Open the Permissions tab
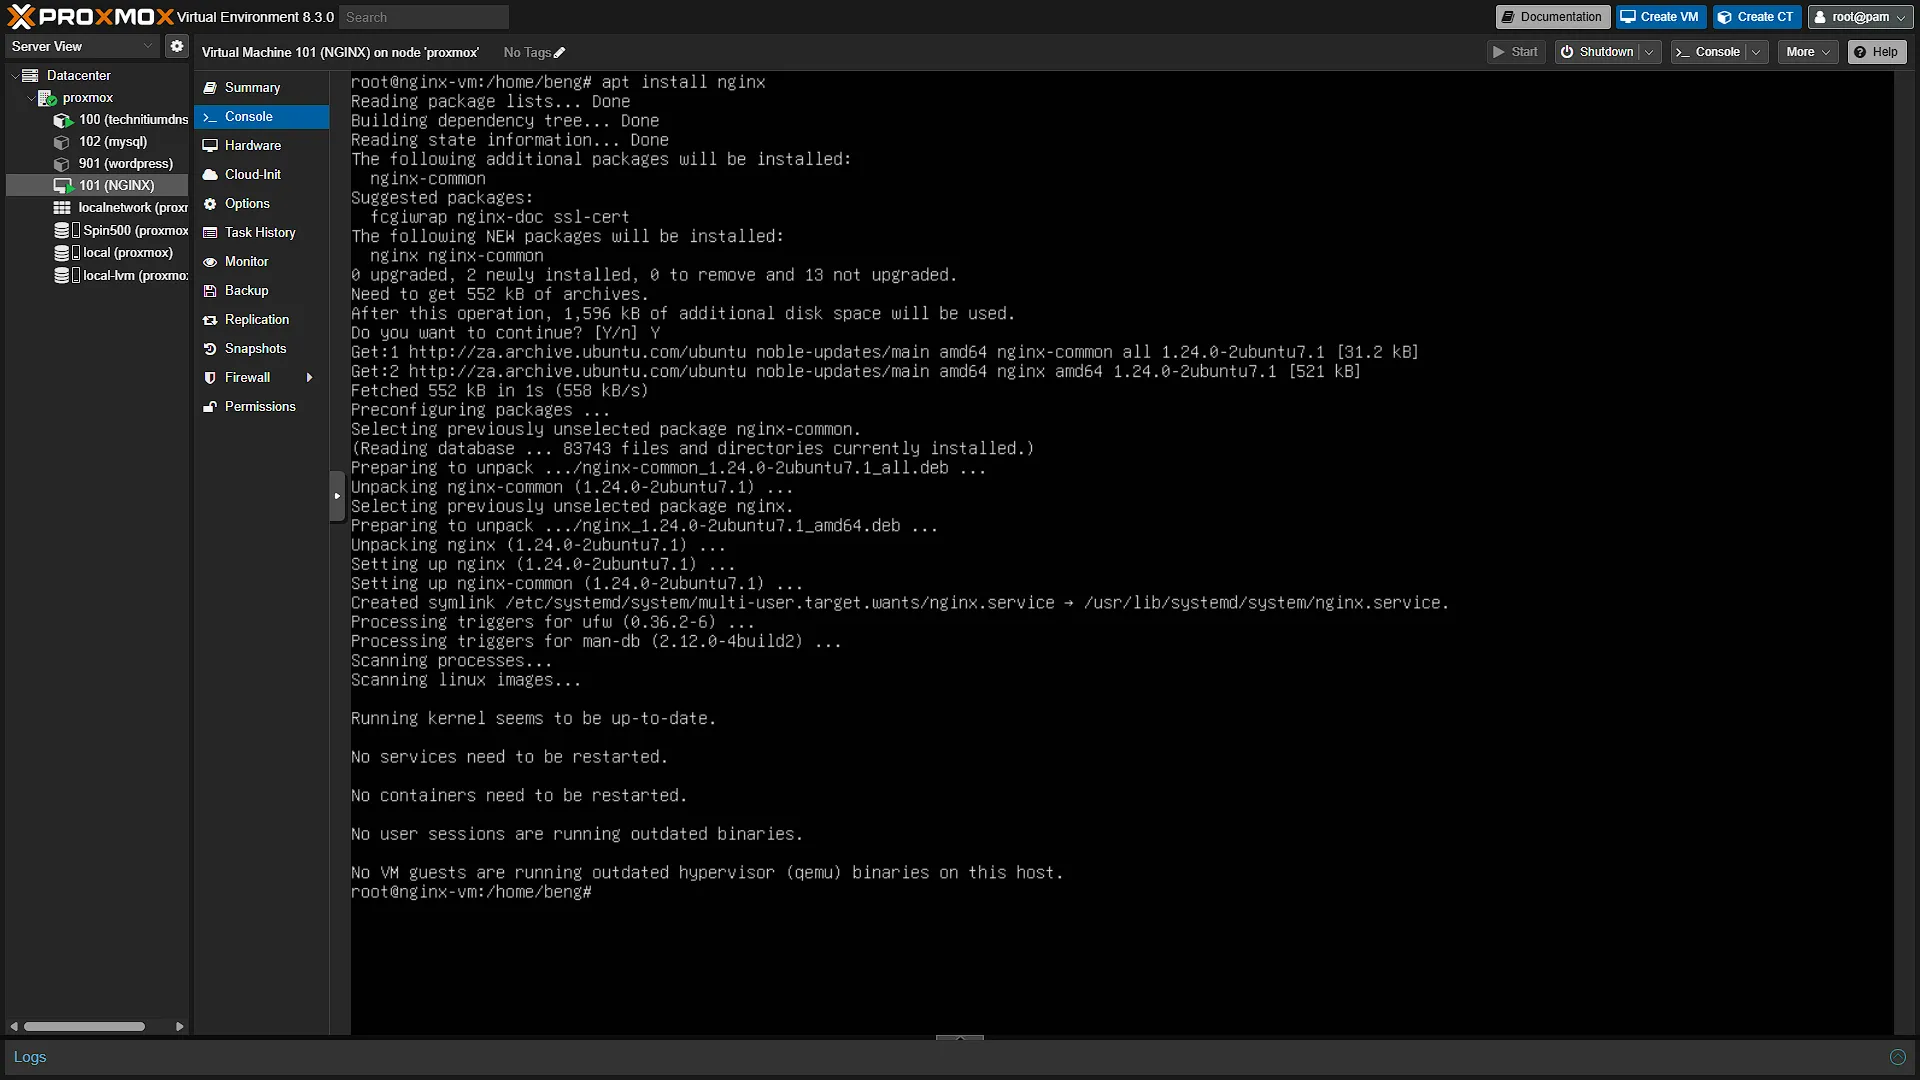Screen dimensions: 1920x1080 [x=262, y=407]
